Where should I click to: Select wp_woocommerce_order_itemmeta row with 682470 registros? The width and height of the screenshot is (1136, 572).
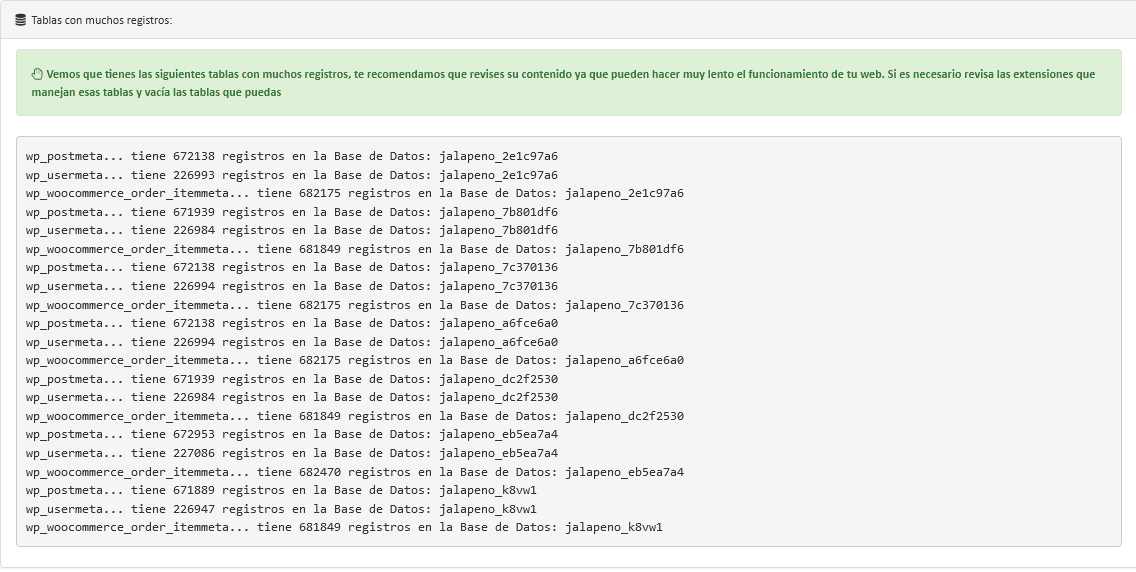point(355,472)
